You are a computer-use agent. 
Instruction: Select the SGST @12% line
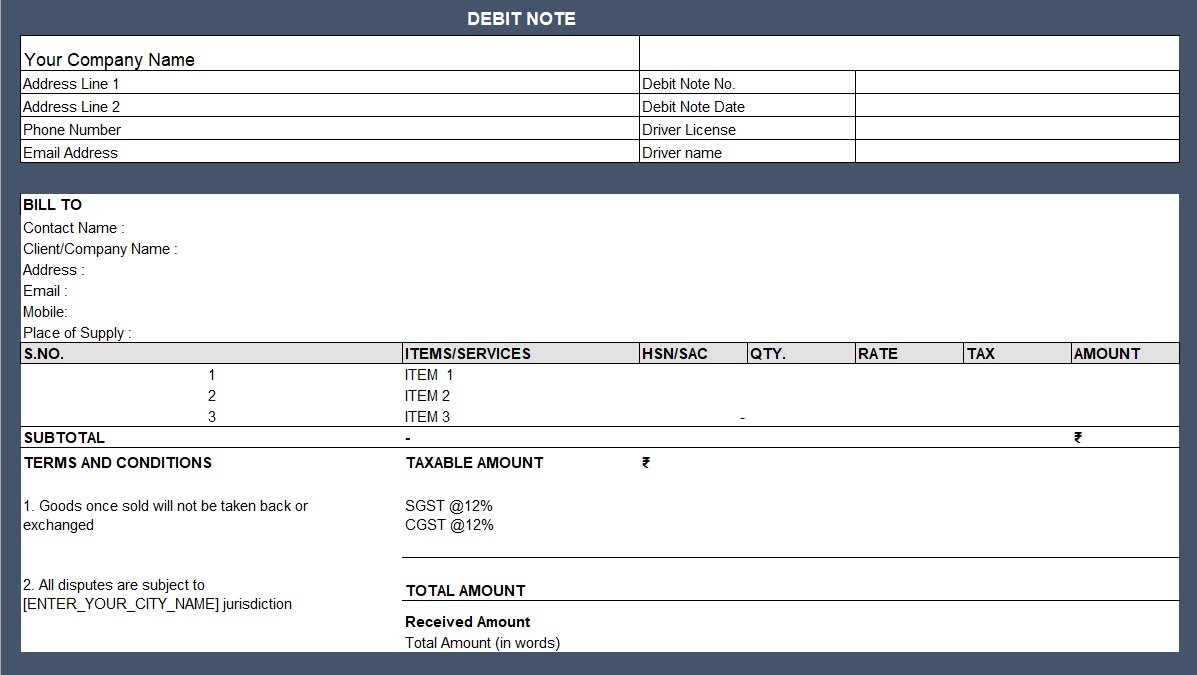click(448, 505)
